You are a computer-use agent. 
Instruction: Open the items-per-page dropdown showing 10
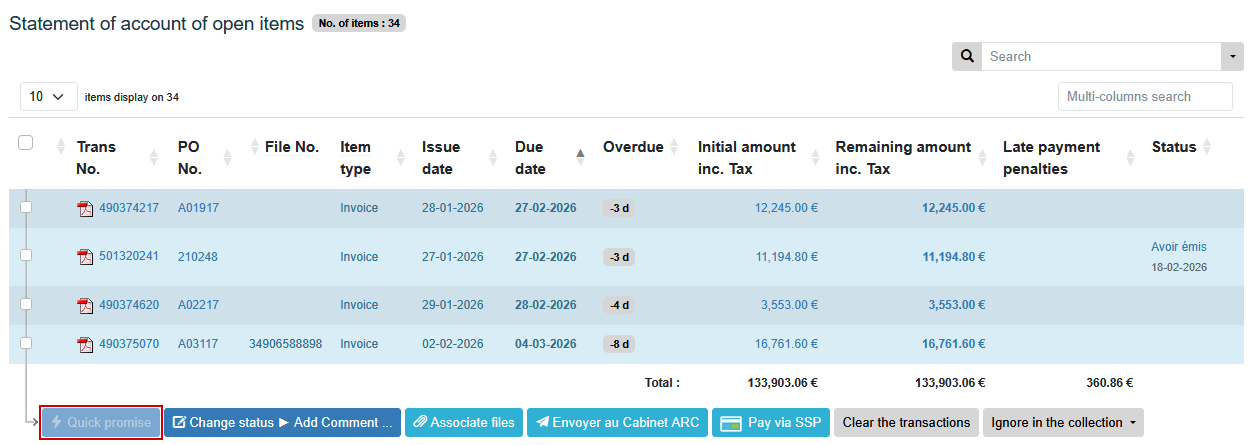[48, 97]
